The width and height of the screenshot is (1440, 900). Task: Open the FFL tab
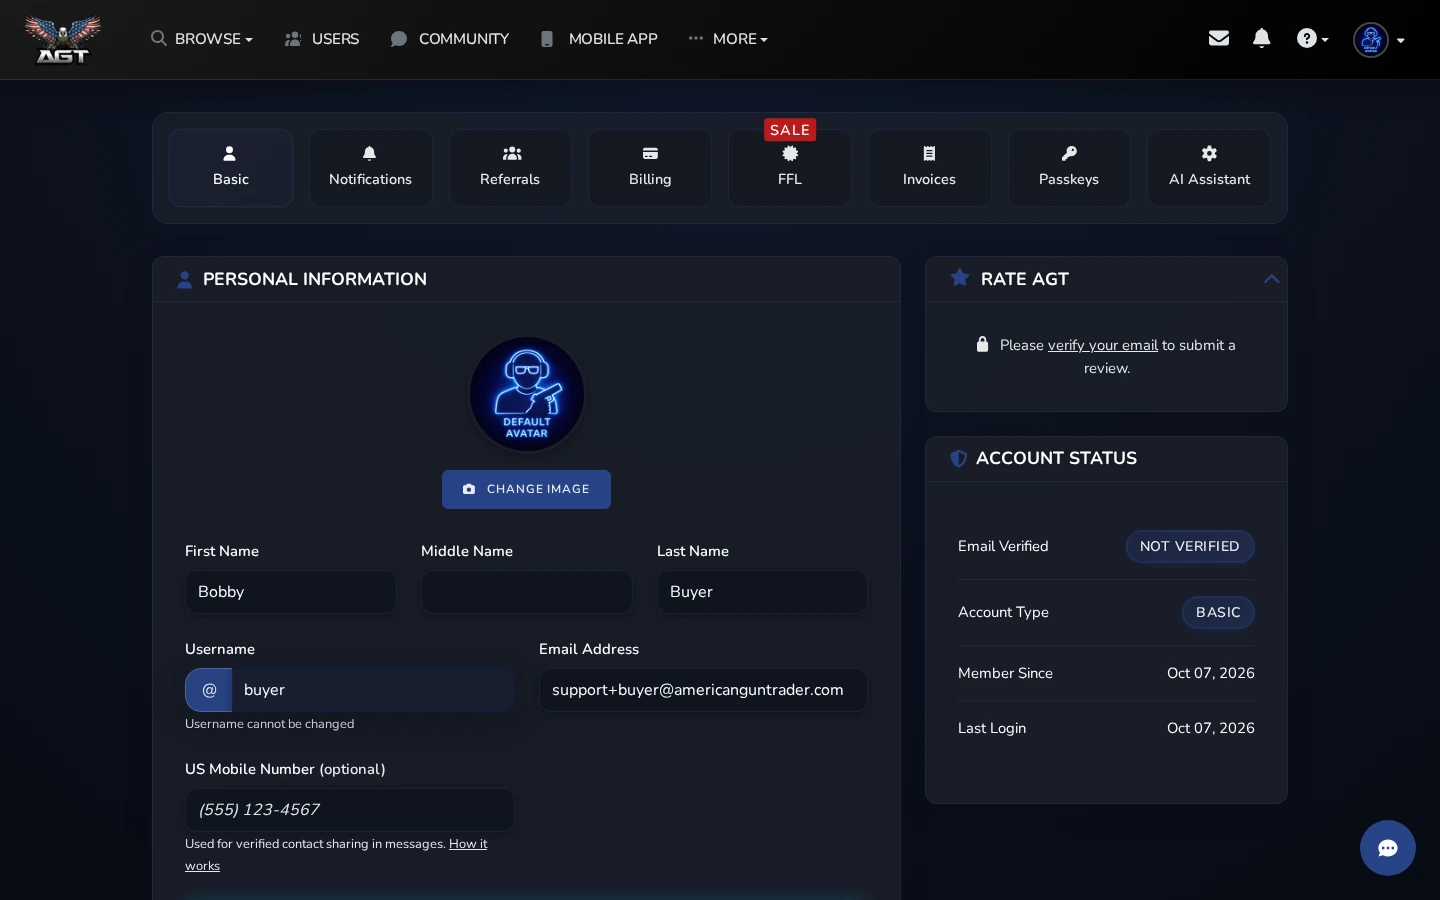coord(790,168)
